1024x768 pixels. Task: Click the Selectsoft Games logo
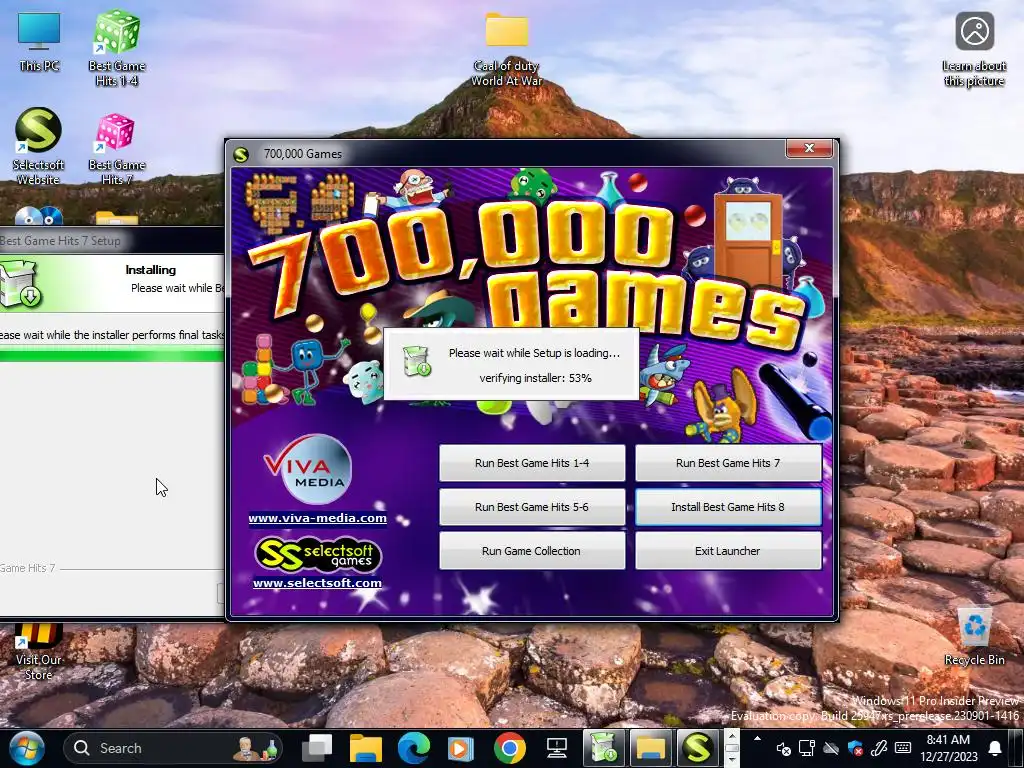317,554
